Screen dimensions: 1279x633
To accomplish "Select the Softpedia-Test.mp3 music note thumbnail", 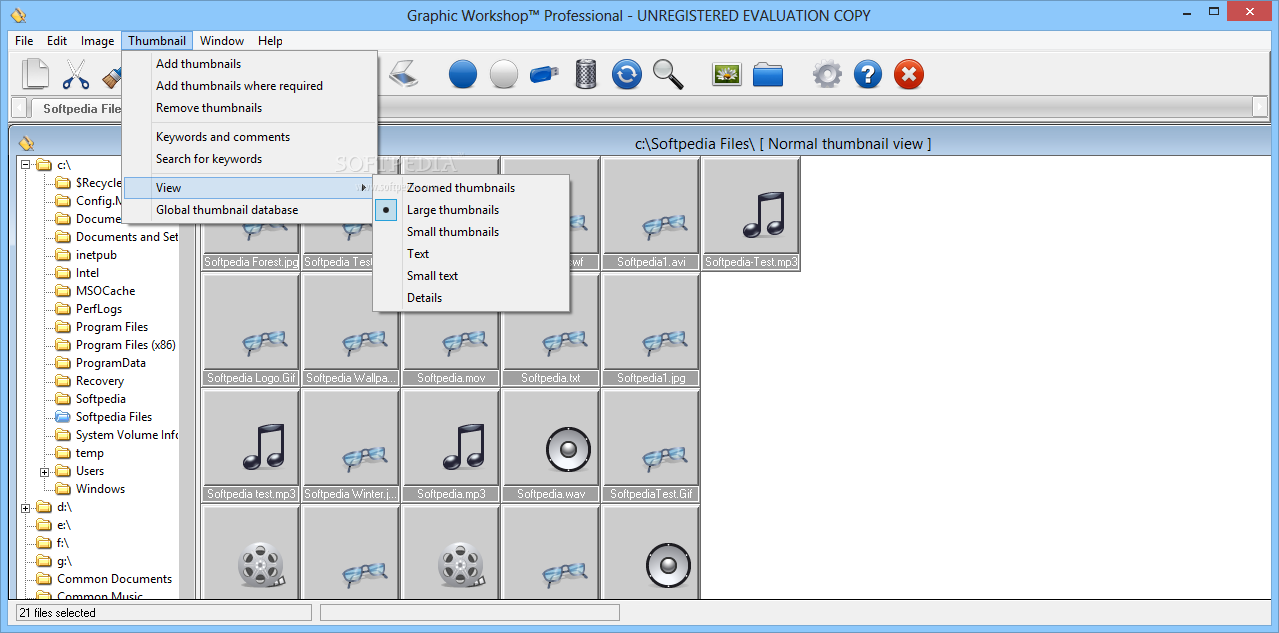I will (x=751, y=213).
